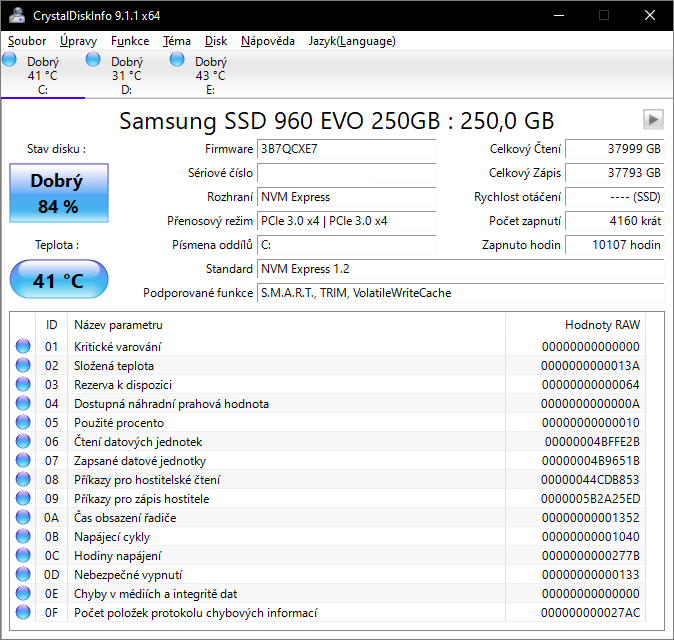This screenshot has height=640, width=674.
Task: Select the Použité procento parameter name
Action: click(x=119, y=423)
